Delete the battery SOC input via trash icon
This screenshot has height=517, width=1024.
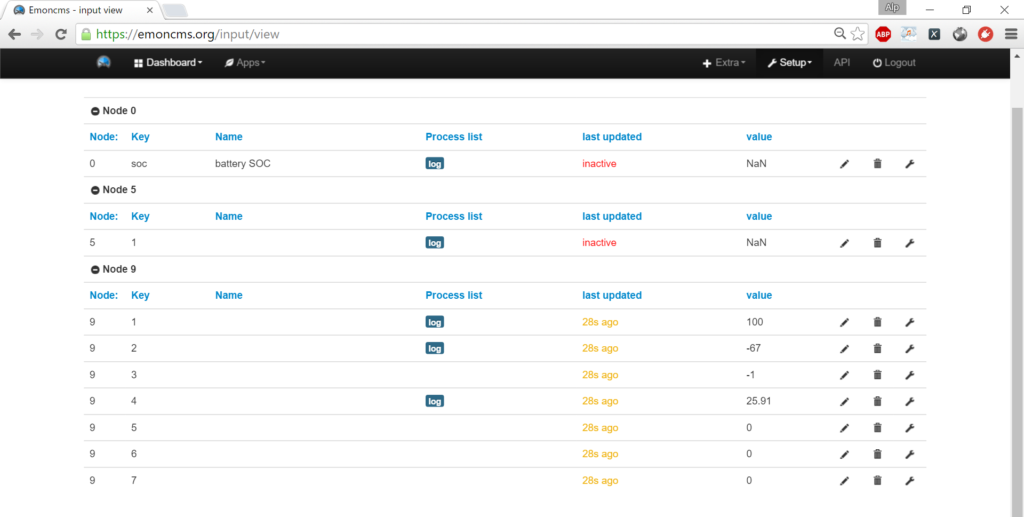coord(877,164)
